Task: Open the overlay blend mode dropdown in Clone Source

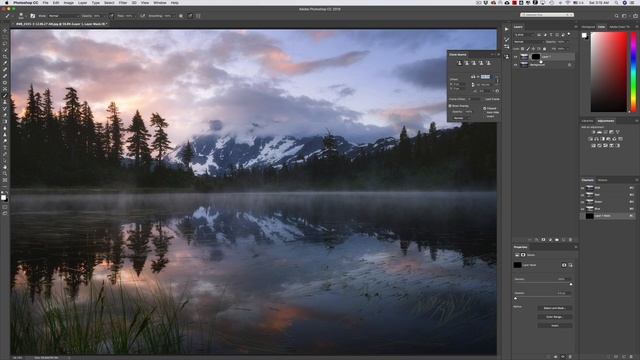Action: coord(461,118)
